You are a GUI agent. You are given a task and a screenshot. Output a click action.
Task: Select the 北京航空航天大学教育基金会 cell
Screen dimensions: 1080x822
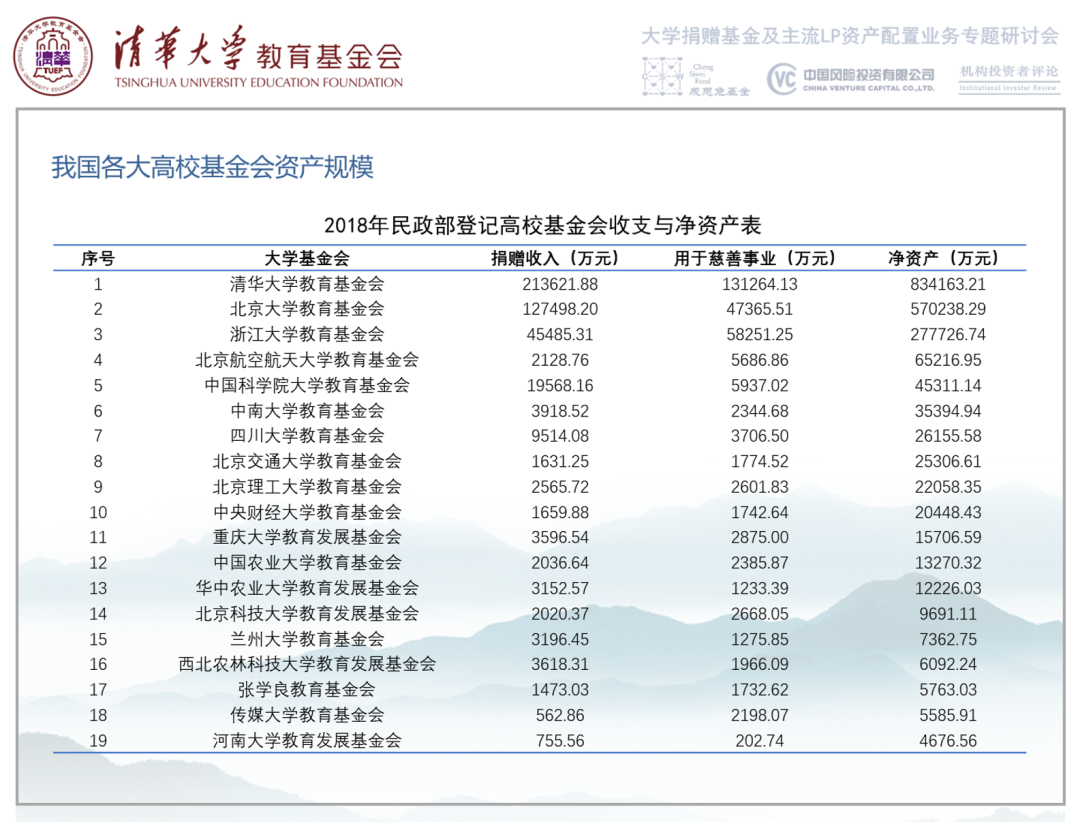(307, 360)
